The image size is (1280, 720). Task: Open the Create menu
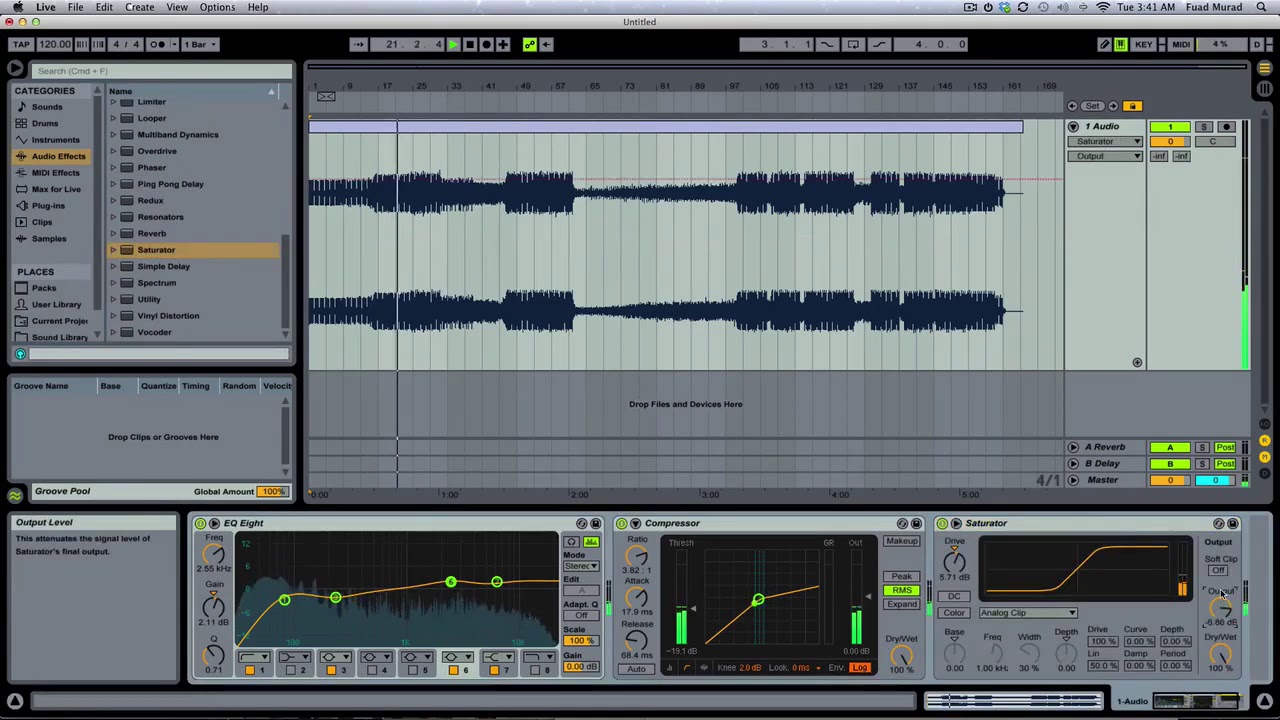[139, 7]
